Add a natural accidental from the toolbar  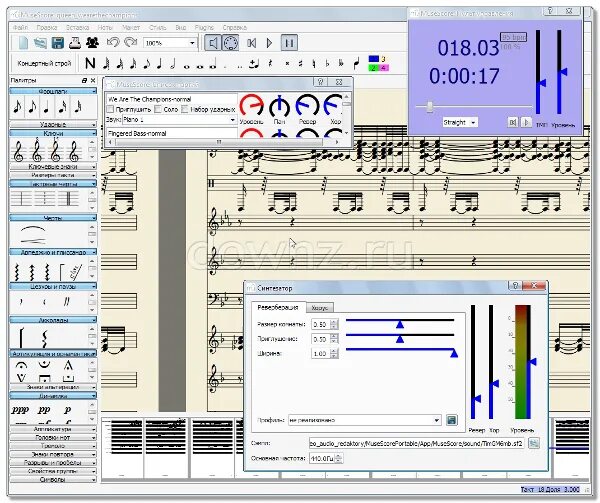314,64
